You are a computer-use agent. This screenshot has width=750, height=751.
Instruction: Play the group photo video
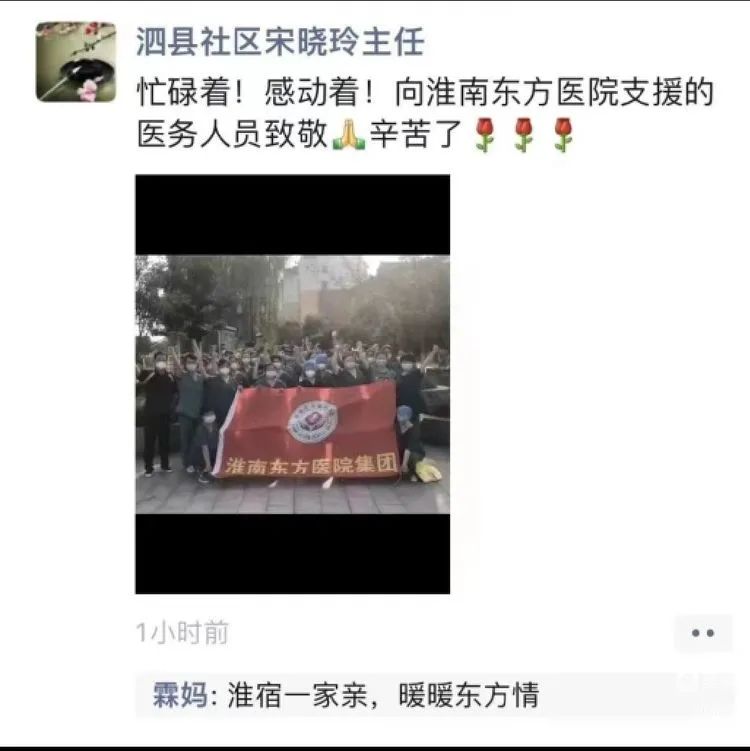[x=293, y=384]
